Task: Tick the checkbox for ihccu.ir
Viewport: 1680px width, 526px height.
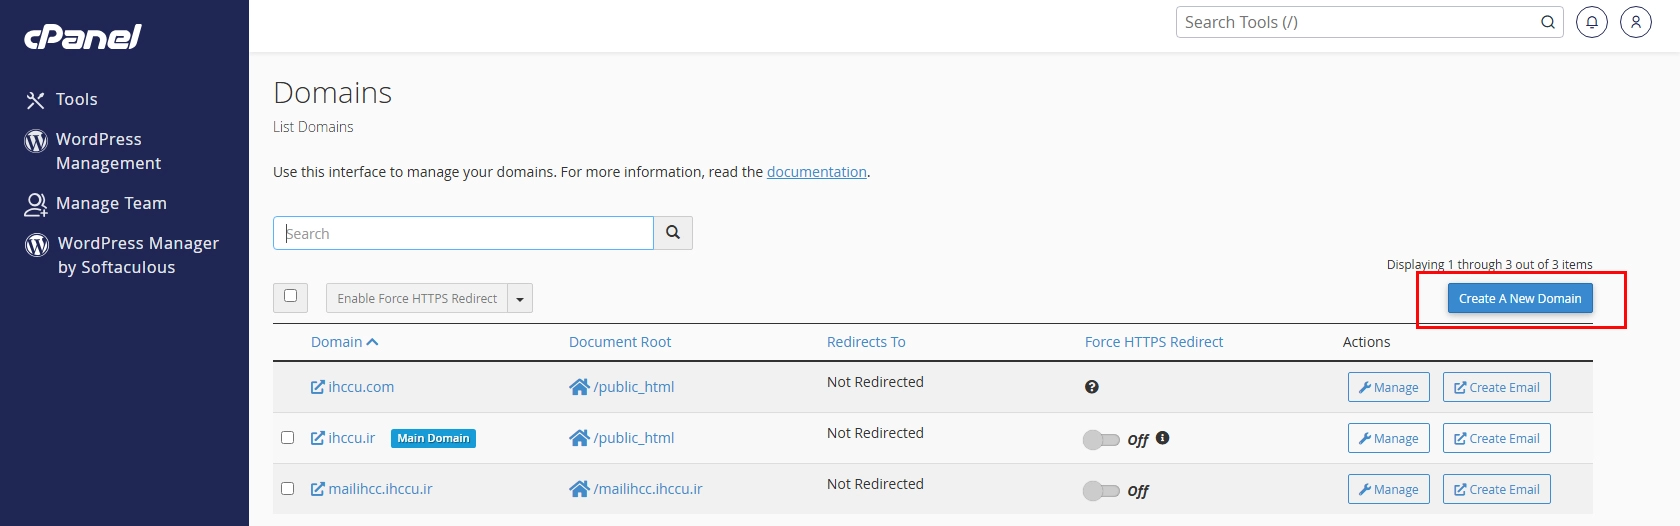Action: [x=287, y=438]
